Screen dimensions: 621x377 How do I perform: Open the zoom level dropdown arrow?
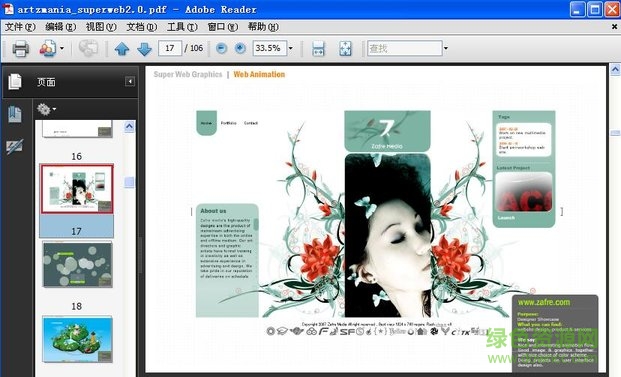291,48
